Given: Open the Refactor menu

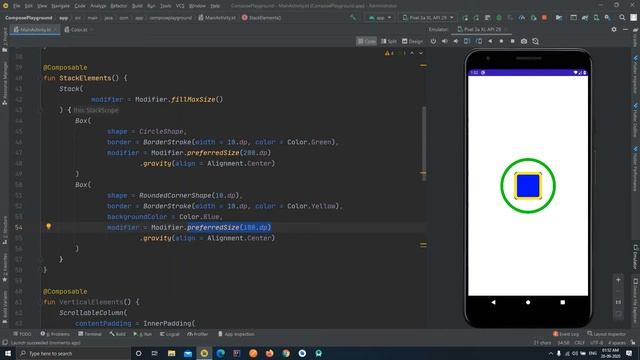Looking at the screenshot, I should coord(118,6).
